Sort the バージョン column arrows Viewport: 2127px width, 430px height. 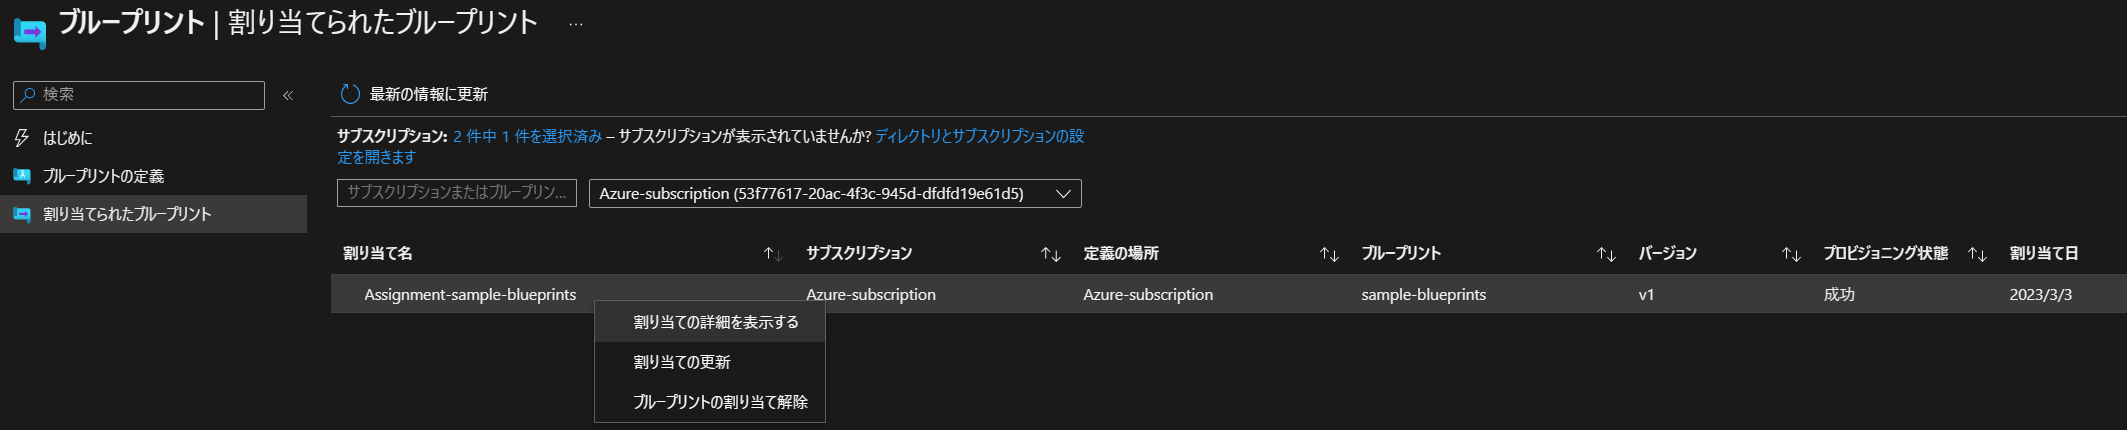tap(1791, 254)
